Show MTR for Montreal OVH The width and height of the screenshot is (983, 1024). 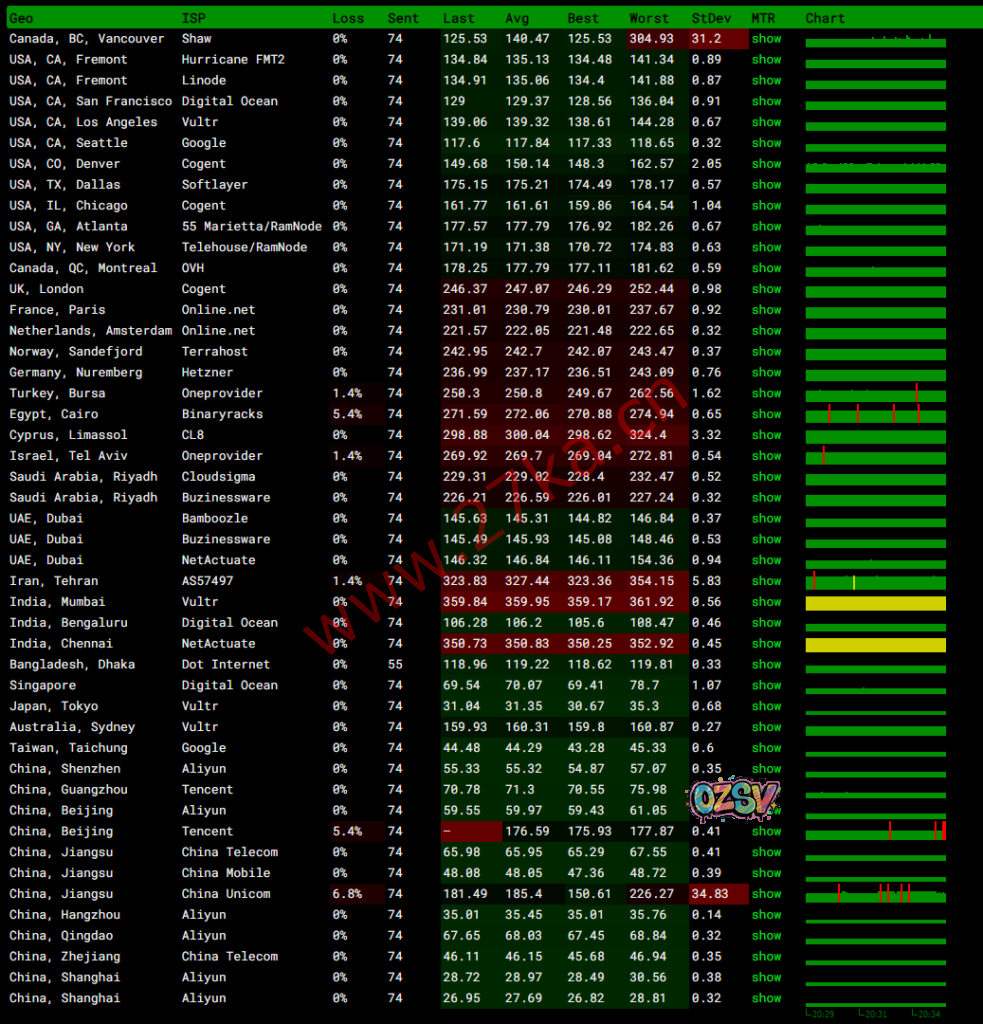click(x=766, y=268)
